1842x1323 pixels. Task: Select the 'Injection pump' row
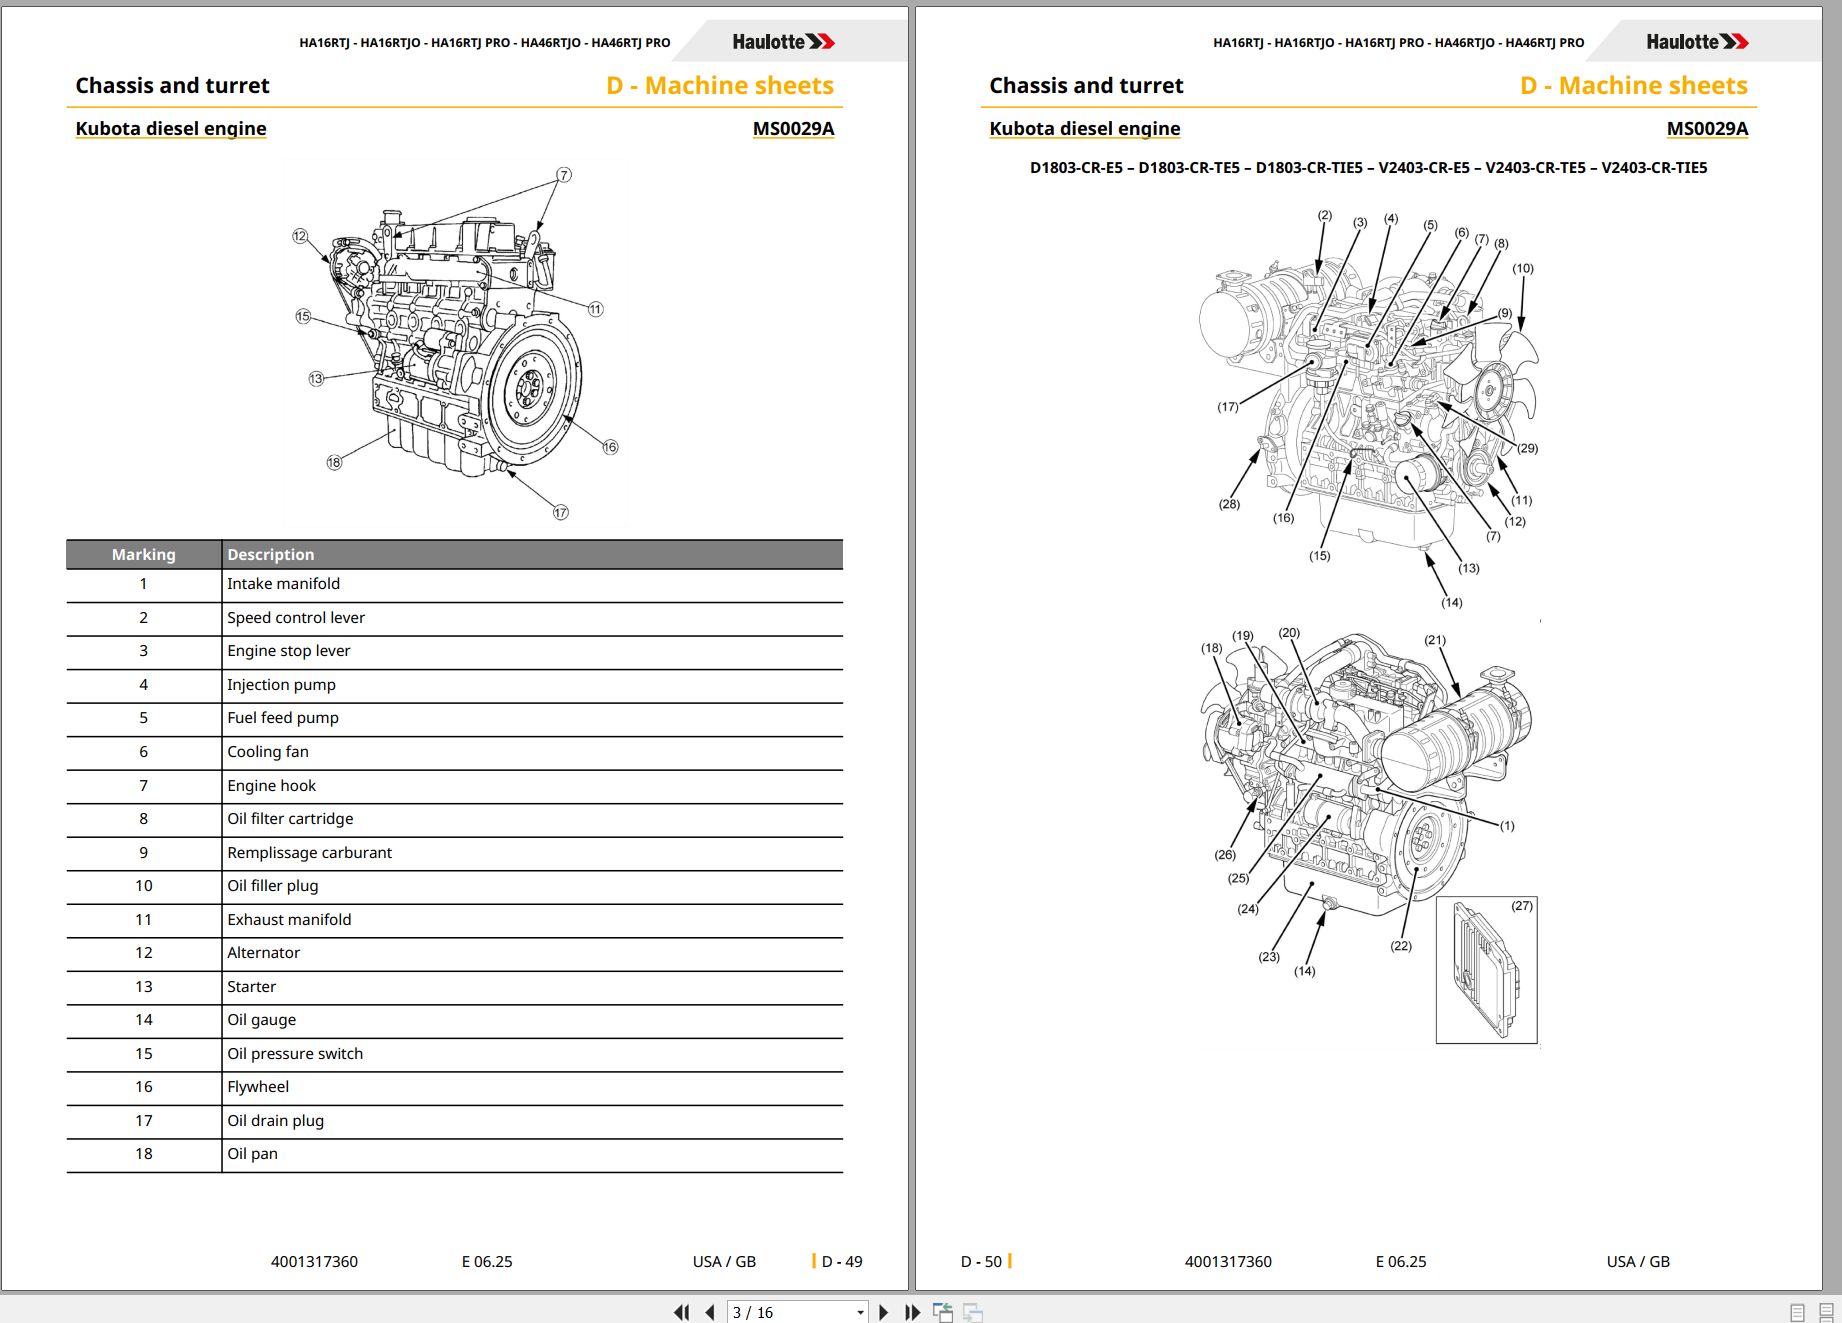coord(455,685)
